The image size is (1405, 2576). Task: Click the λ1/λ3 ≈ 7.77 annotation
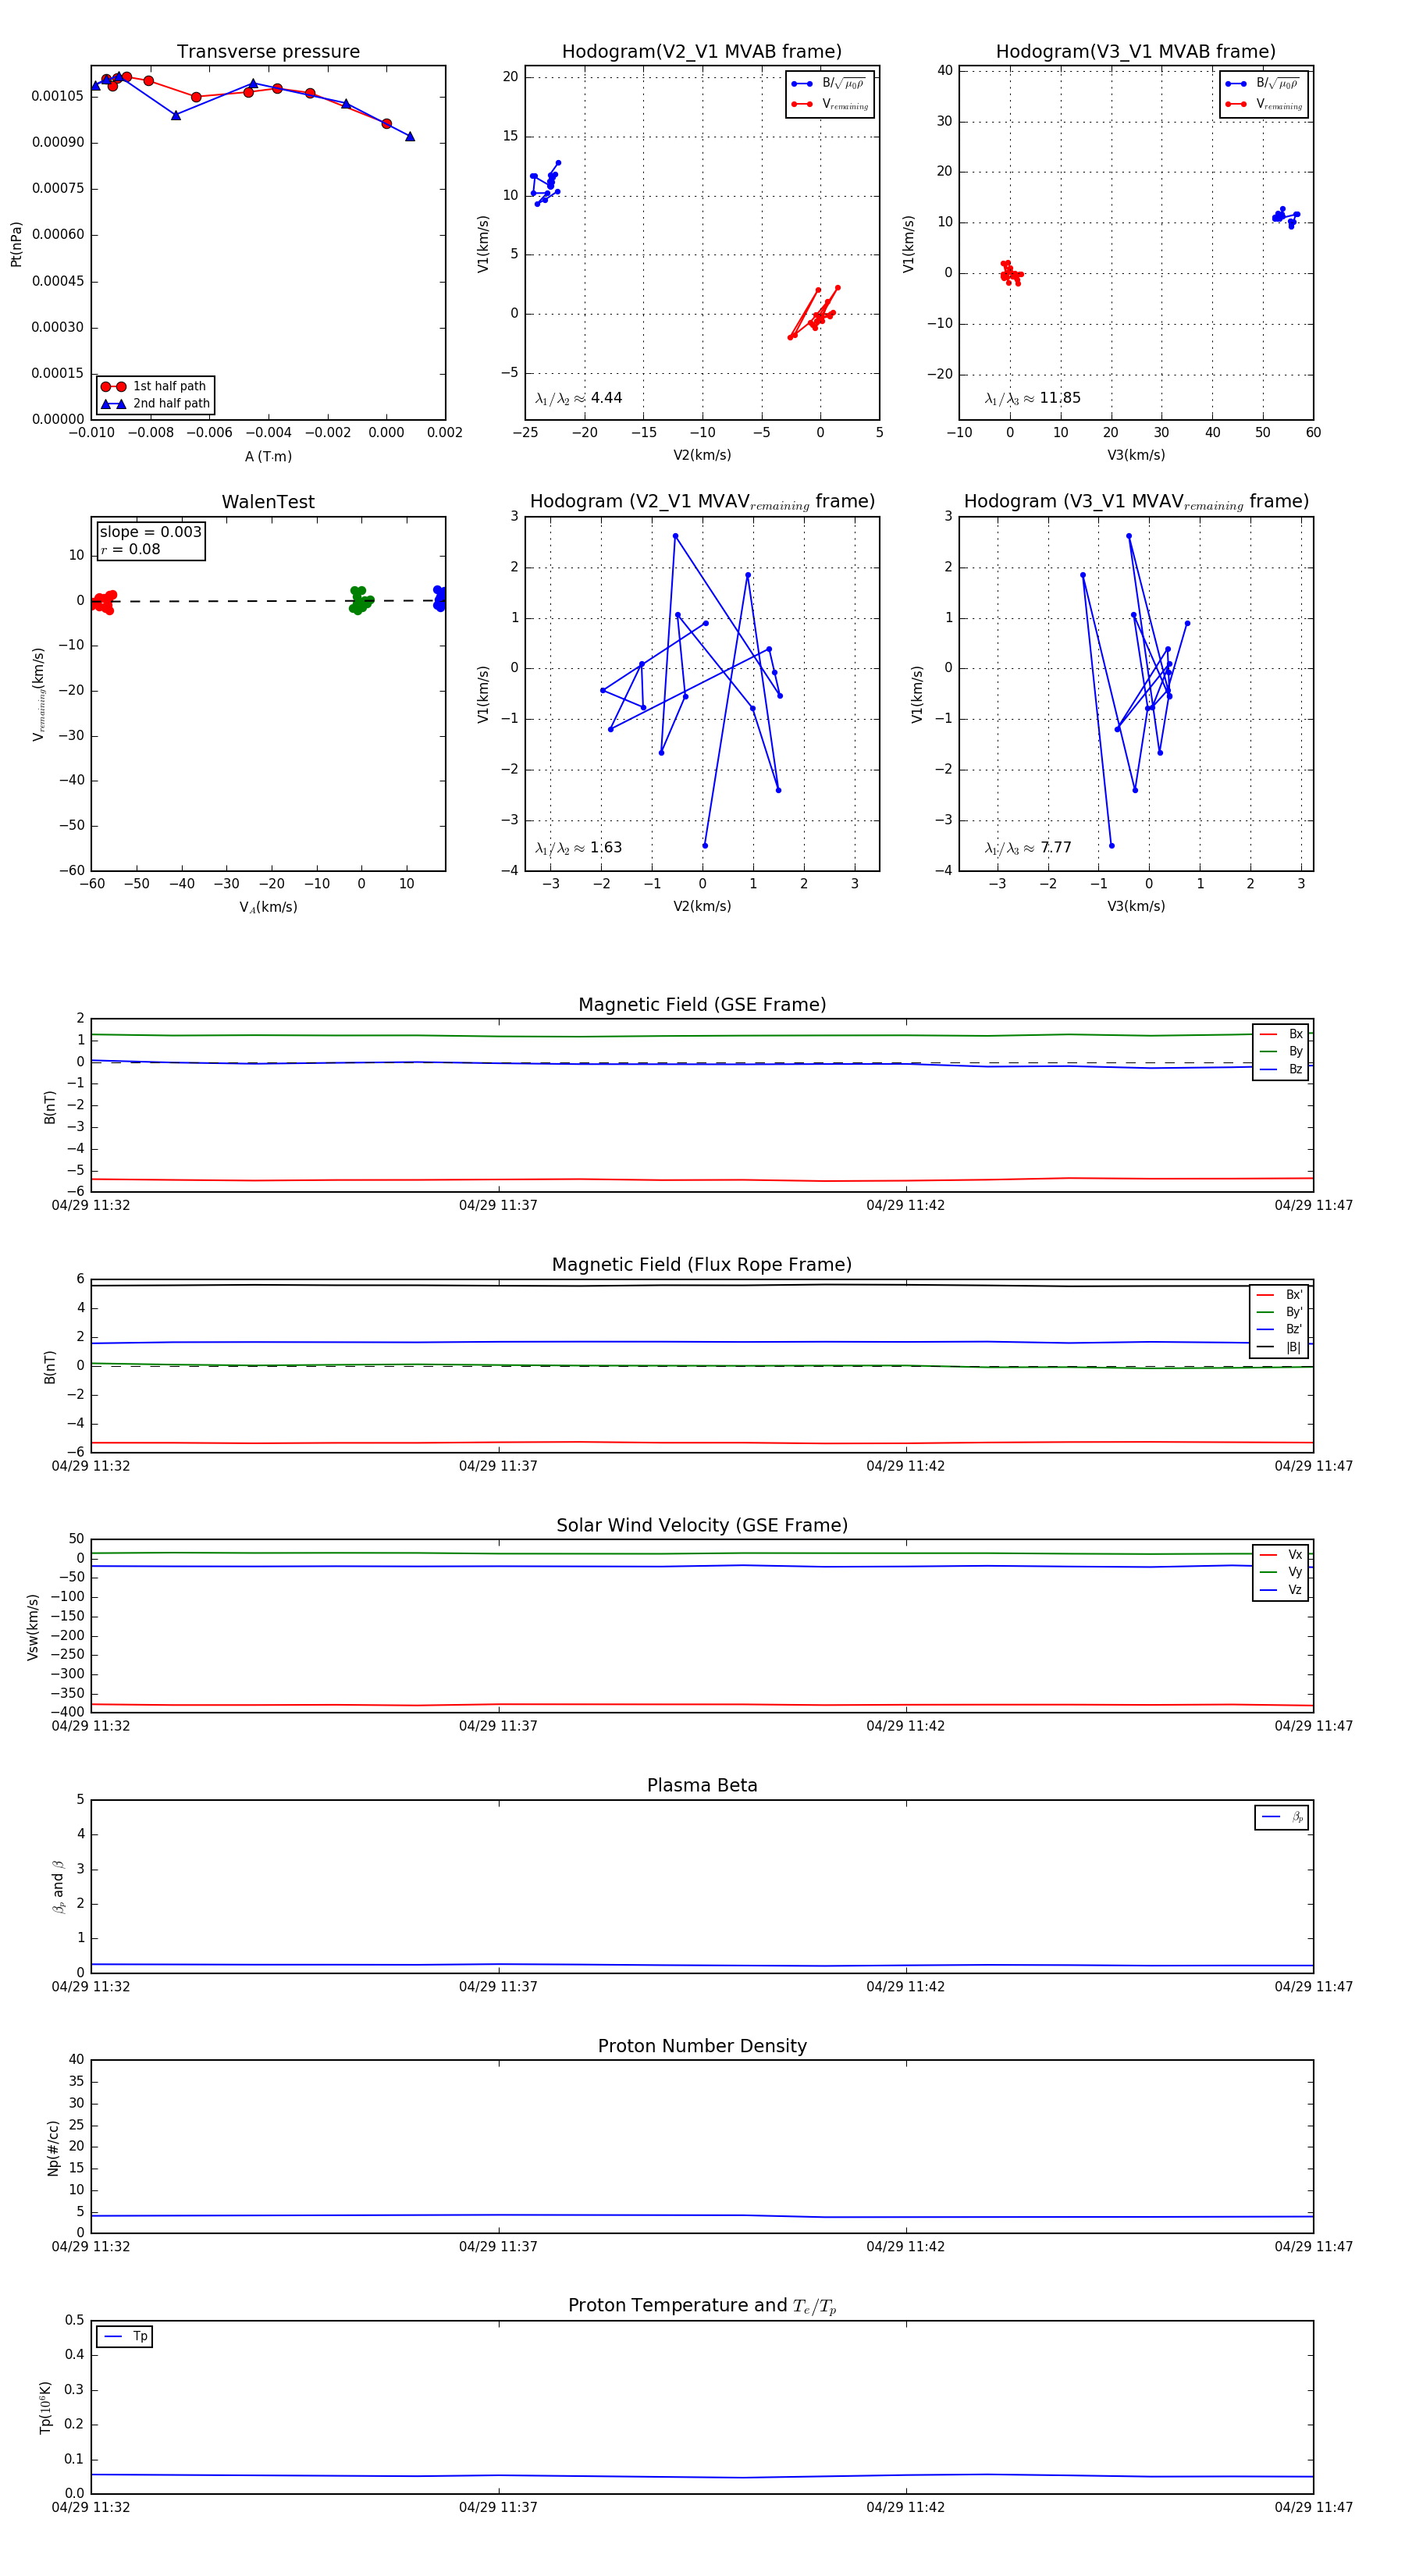click(1028, 848)
